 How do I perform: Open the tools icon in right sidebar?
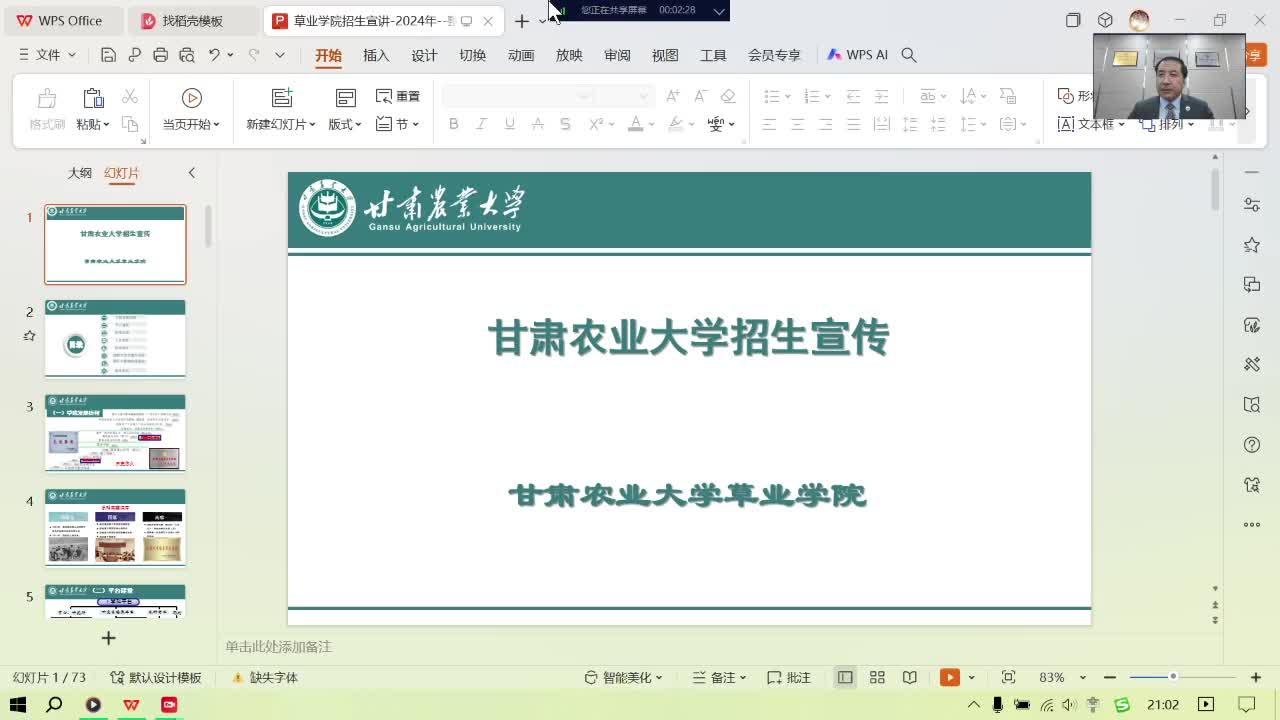point(1252,365)
